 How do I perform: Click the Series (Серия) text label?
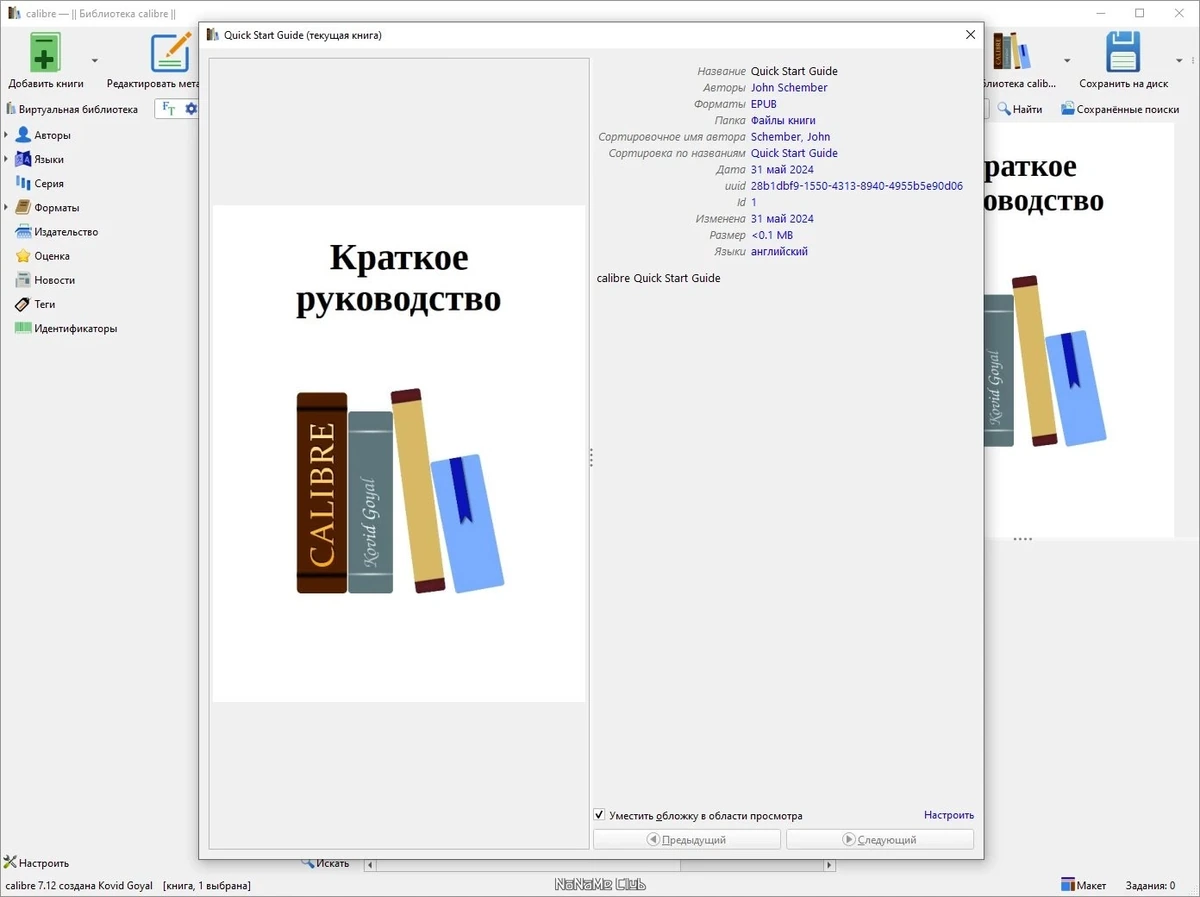tap(49, 184)
